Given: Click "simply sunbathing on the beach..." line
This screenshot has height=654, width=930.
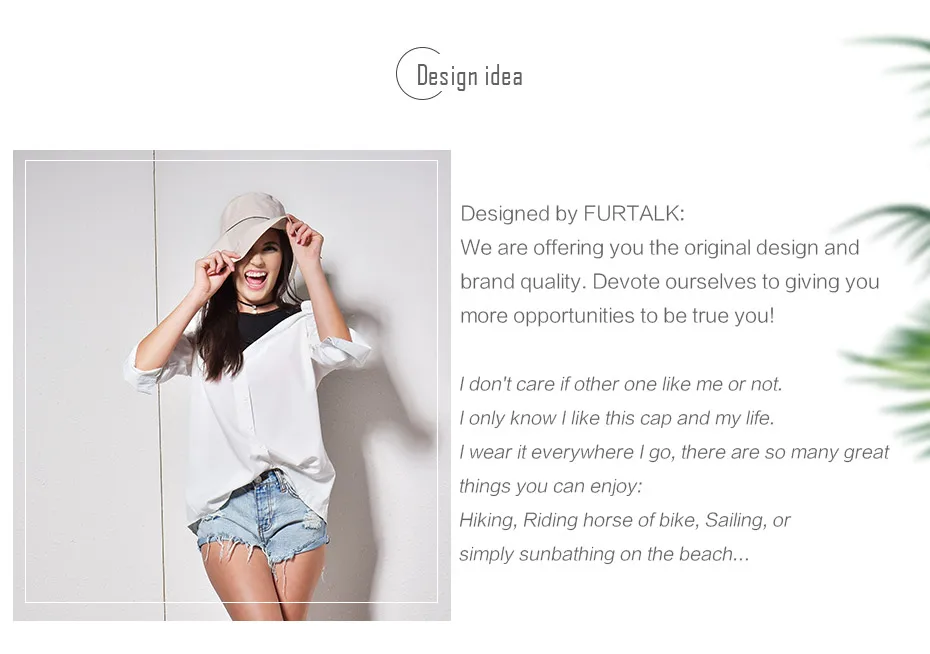Looking at the screenshot, I should tap(604, 554).
